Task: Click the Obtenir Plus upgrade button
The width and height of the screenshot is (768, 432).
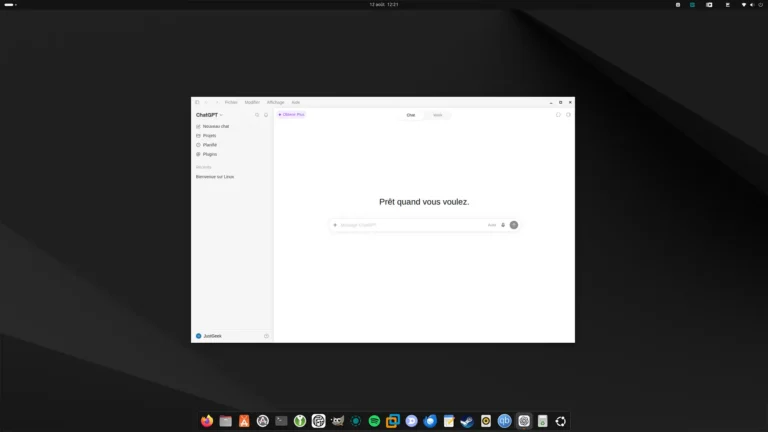Action: pyautogui.click(x=291, y=115)
